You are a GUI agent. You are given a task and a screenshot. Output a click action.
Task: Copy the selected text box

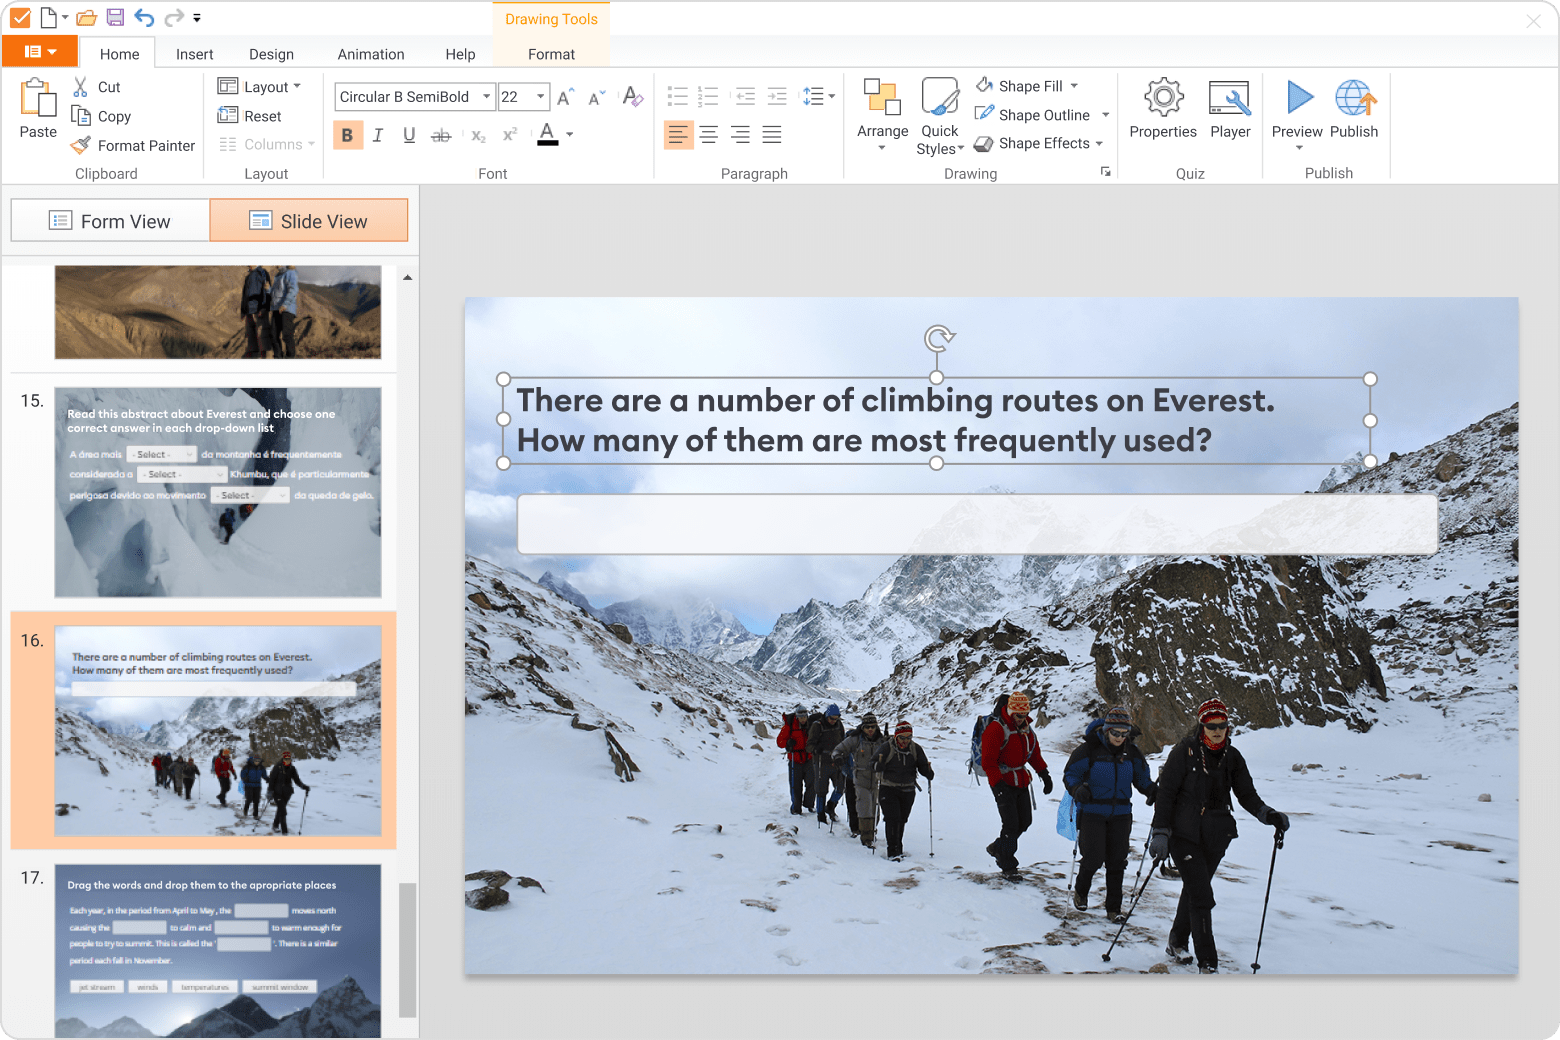tap(101, 116)
